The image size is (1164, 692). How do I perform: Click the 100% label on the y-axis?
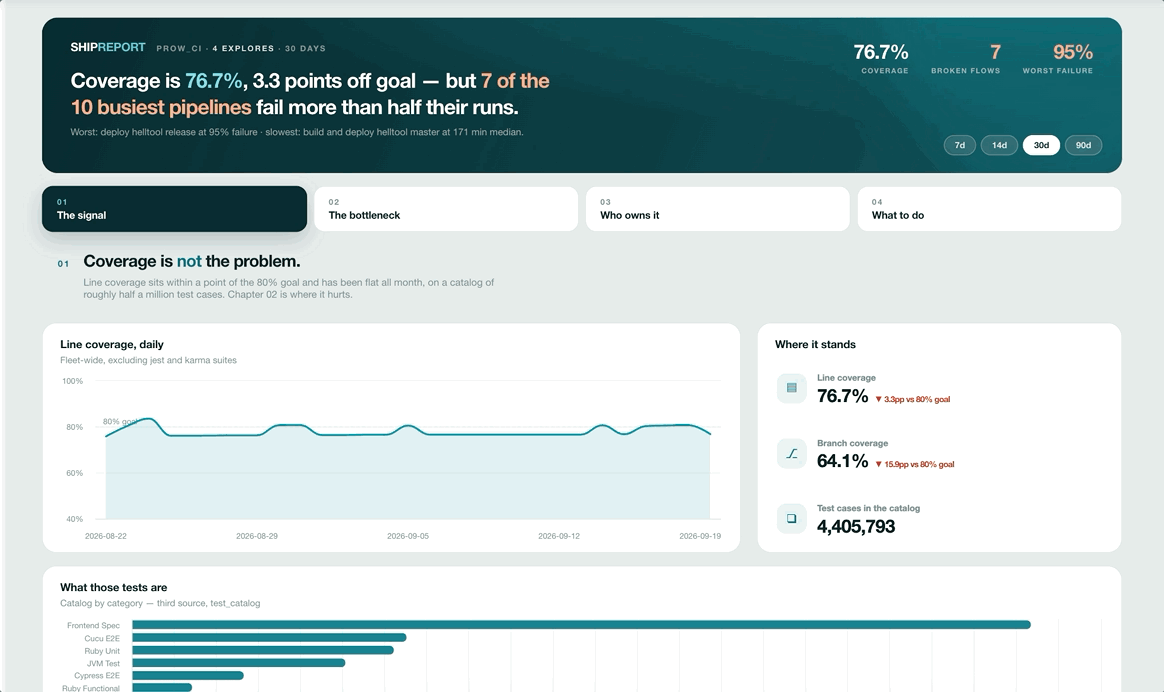click(x=73, y=382)
